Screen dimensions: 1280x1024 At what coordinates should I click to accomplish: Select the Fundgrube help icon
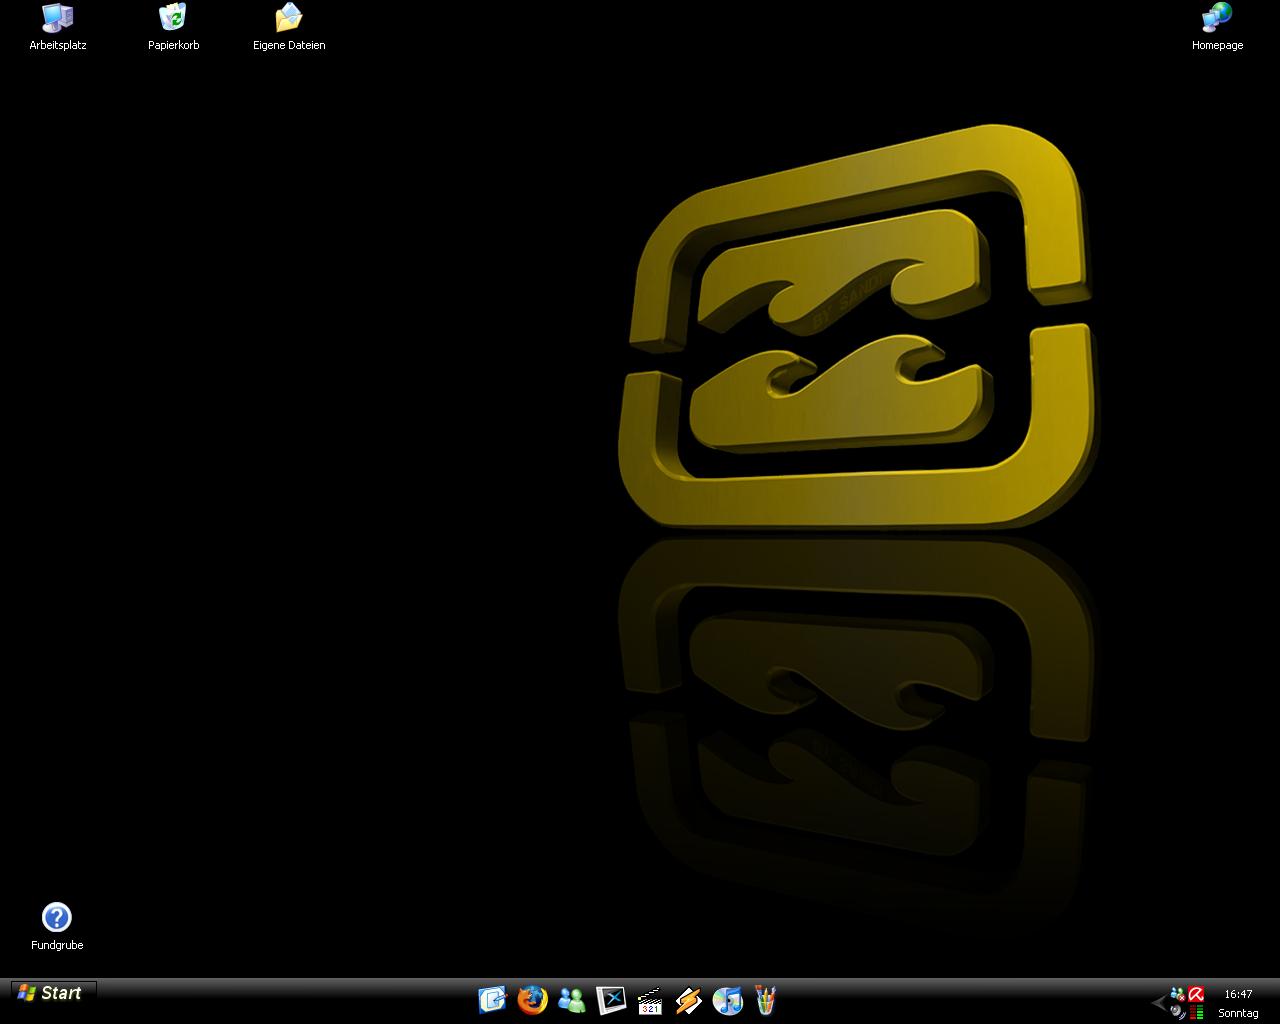click(x=57, y=926)
